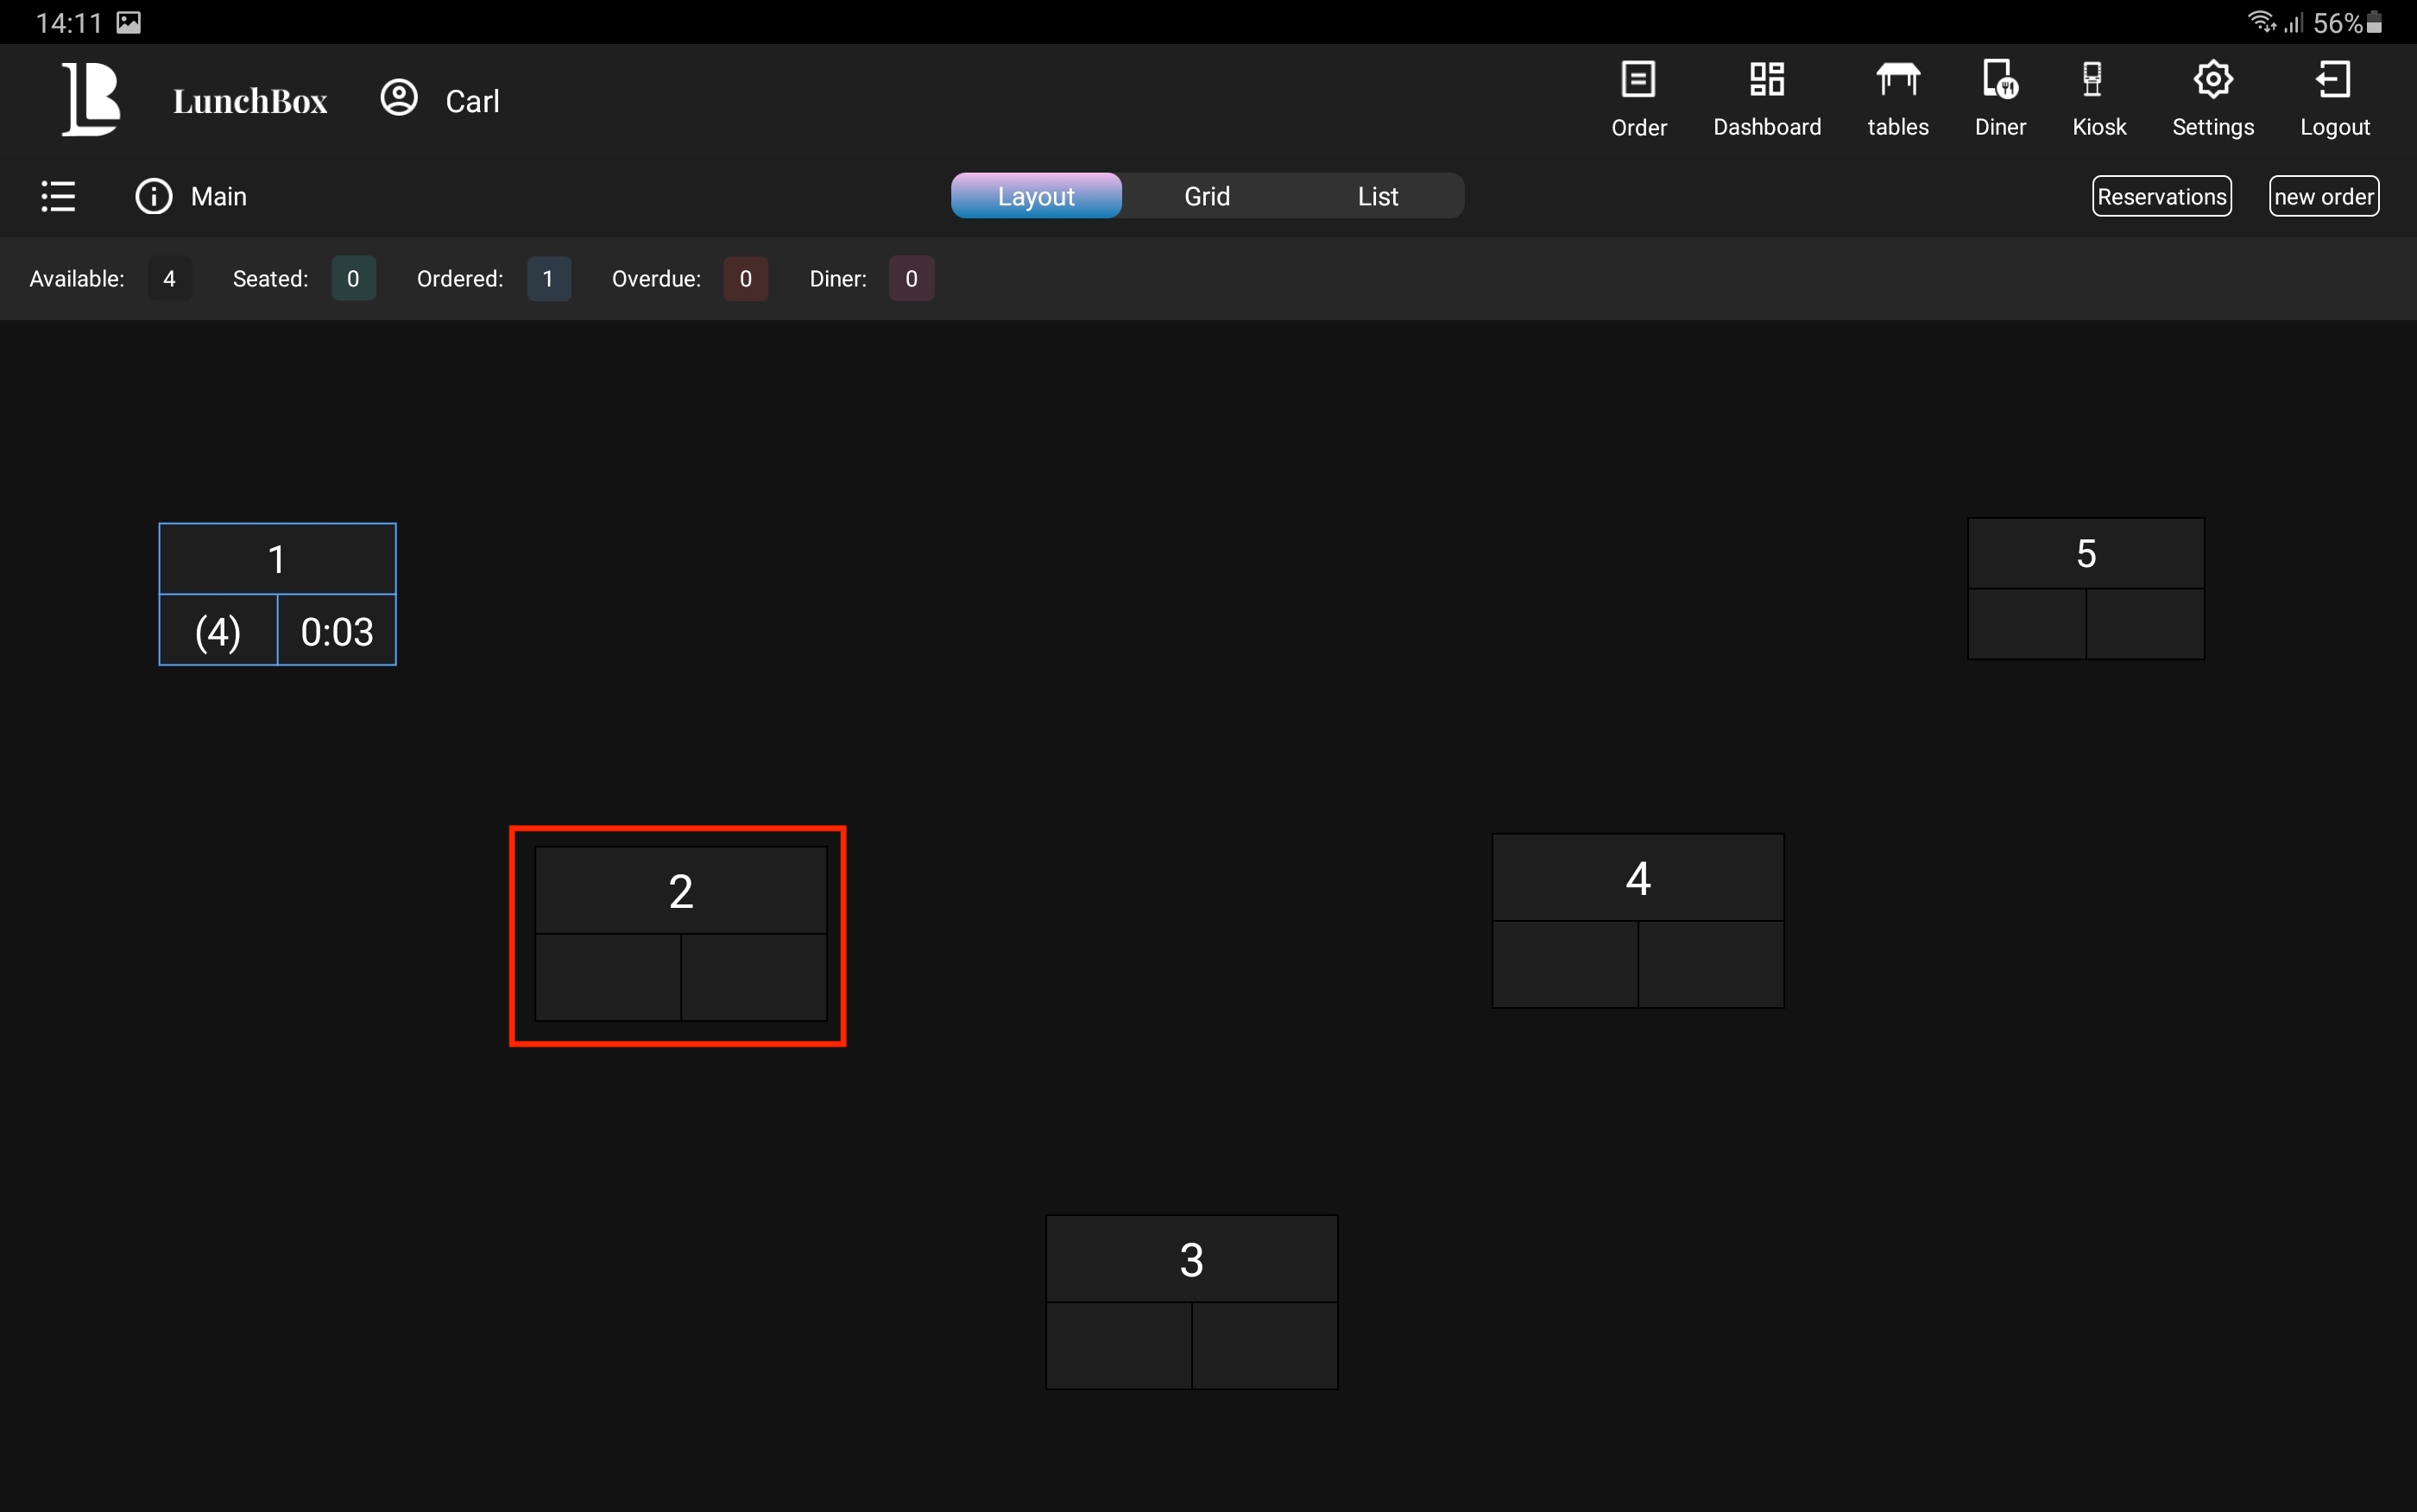The image size is (2417, 1512).
Task: Select table 3 on floor layout
Action: (x=1191, y=1302)
